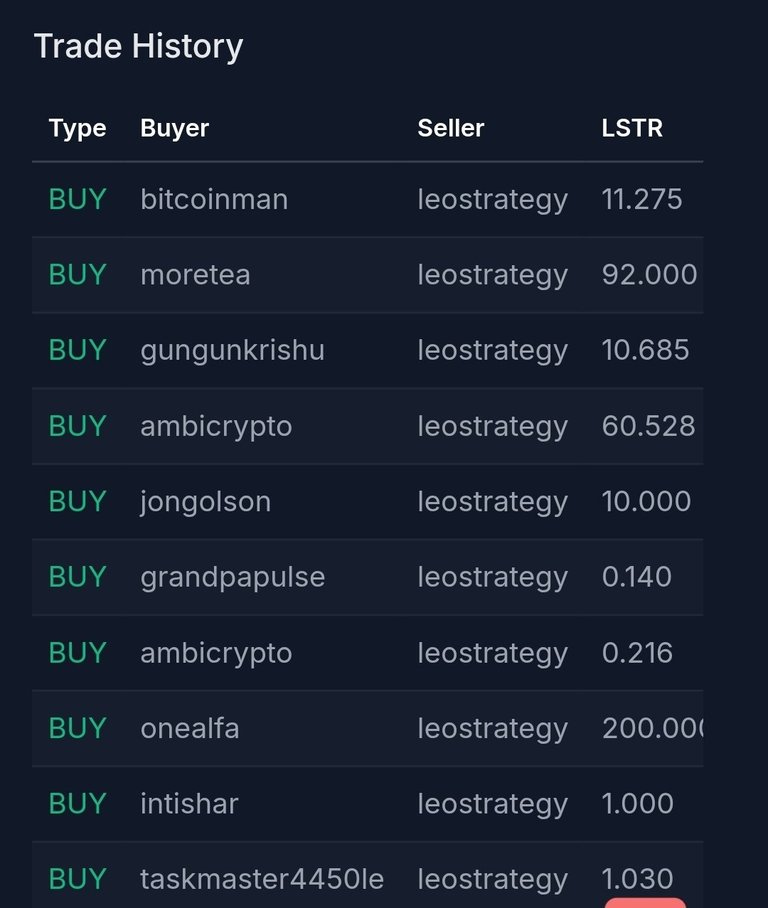Image resolution: width=768 pixels, height=908 pixels.
Task: Open buyer bitcoinman's profile
Action: tap(214, 199)
